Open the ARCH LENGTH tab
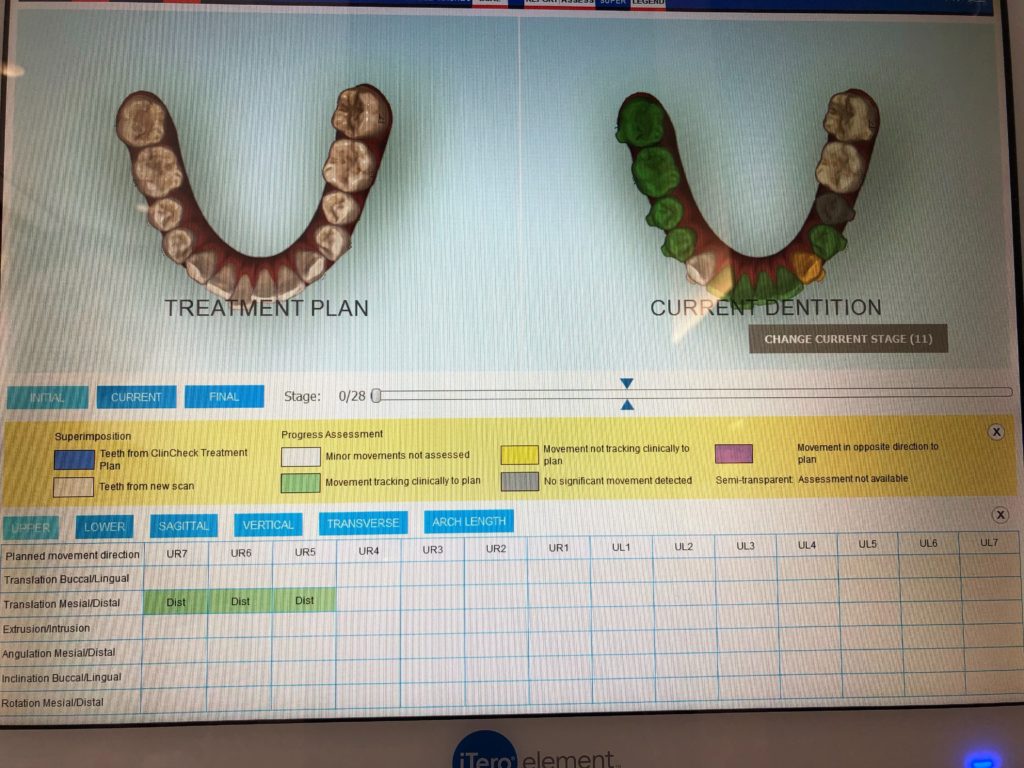Screen dimensions: 1024x768 click(469, 521)
